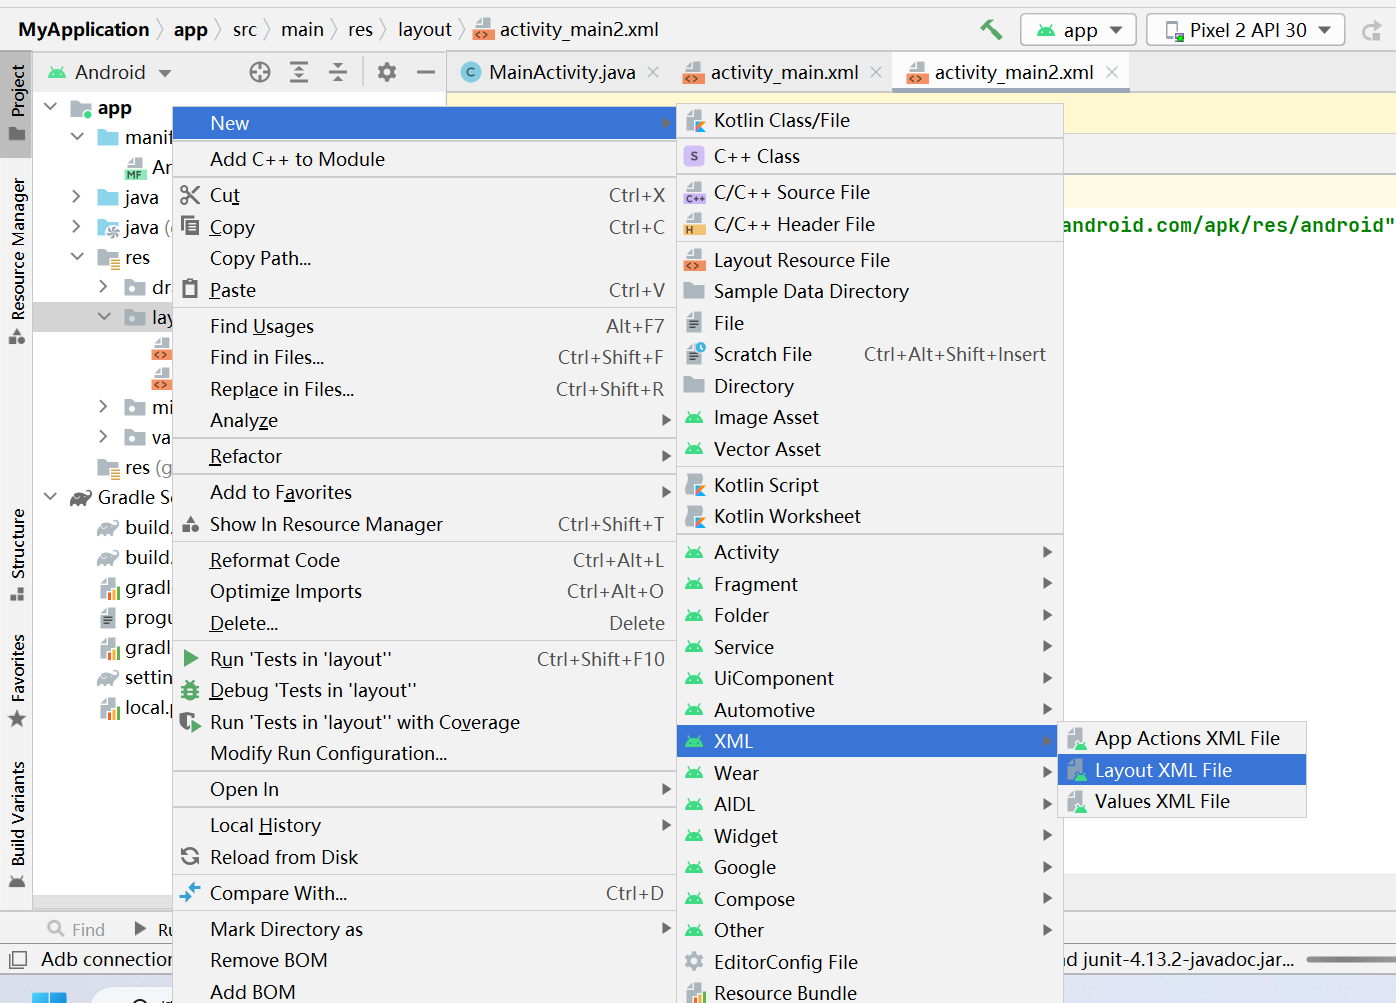The height and width of the screenshot is (1003, 1396).
Task: Click the Show In Resource Manager icon
Action: click(x=190, y=524)
